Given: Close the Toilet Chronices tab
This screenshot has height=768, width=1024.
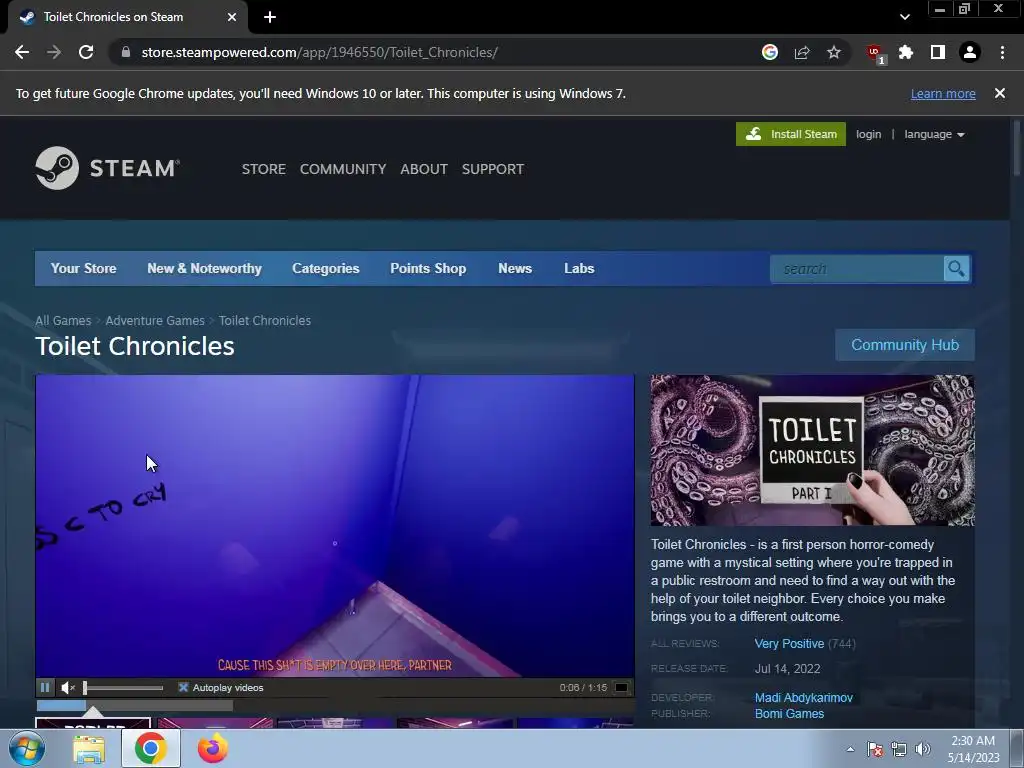Looking at the screenshot, I should [232, 17].
